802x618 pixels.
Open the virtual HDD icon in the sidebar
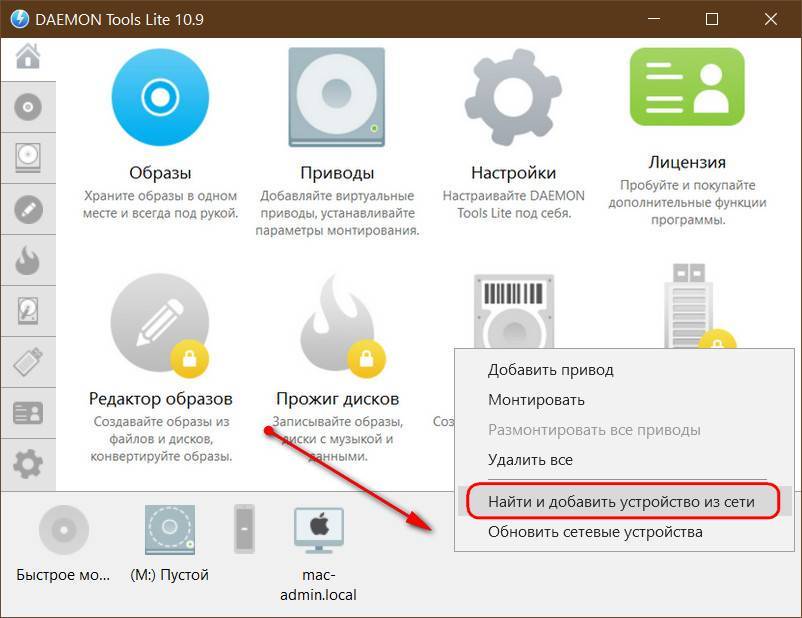coord(28,311)
